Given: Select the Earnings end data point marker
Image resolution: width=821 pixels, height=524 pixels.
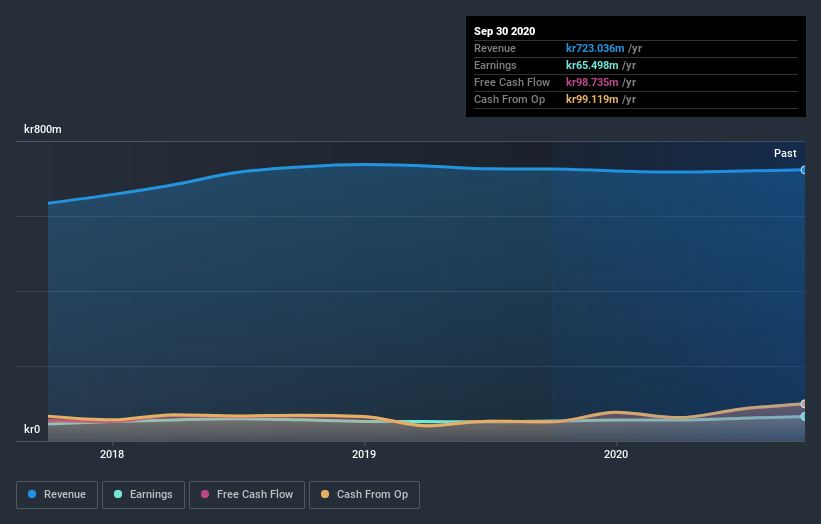Looking at the screenshot, I should [803, 417].
